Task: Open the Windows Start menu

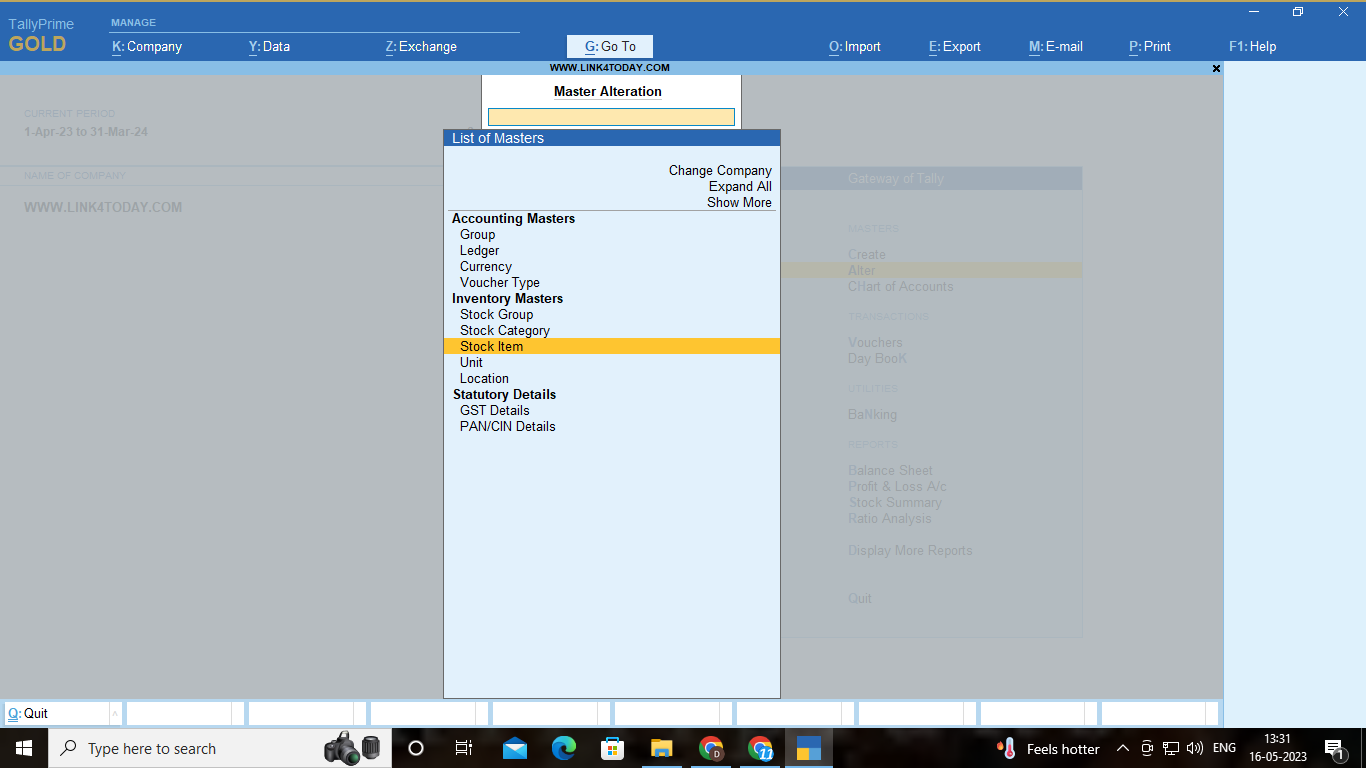Action: (x=24, y=748)
